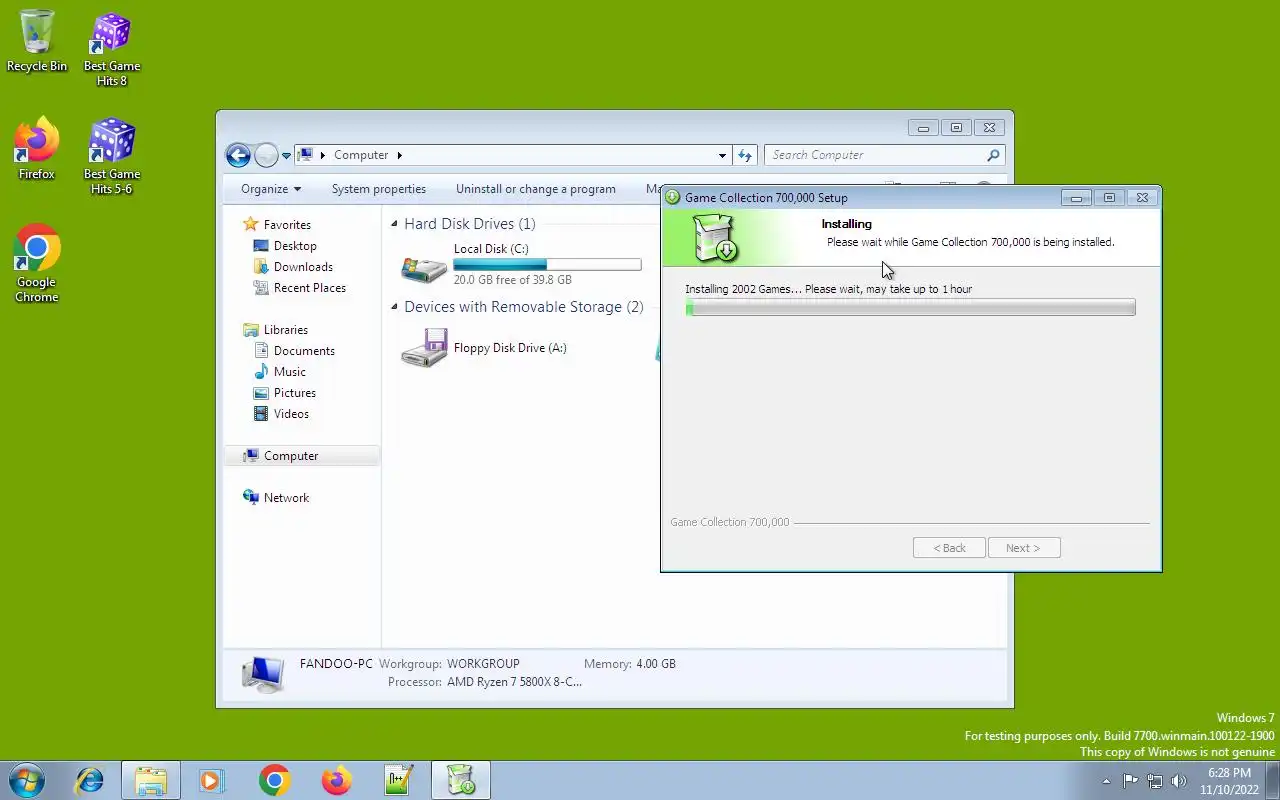Image resolution: width=1280 pixels, height=800 pixels.
Task: Click the grayed Next button in setup
Action: pyautogui.click(x=1024, y=548)
